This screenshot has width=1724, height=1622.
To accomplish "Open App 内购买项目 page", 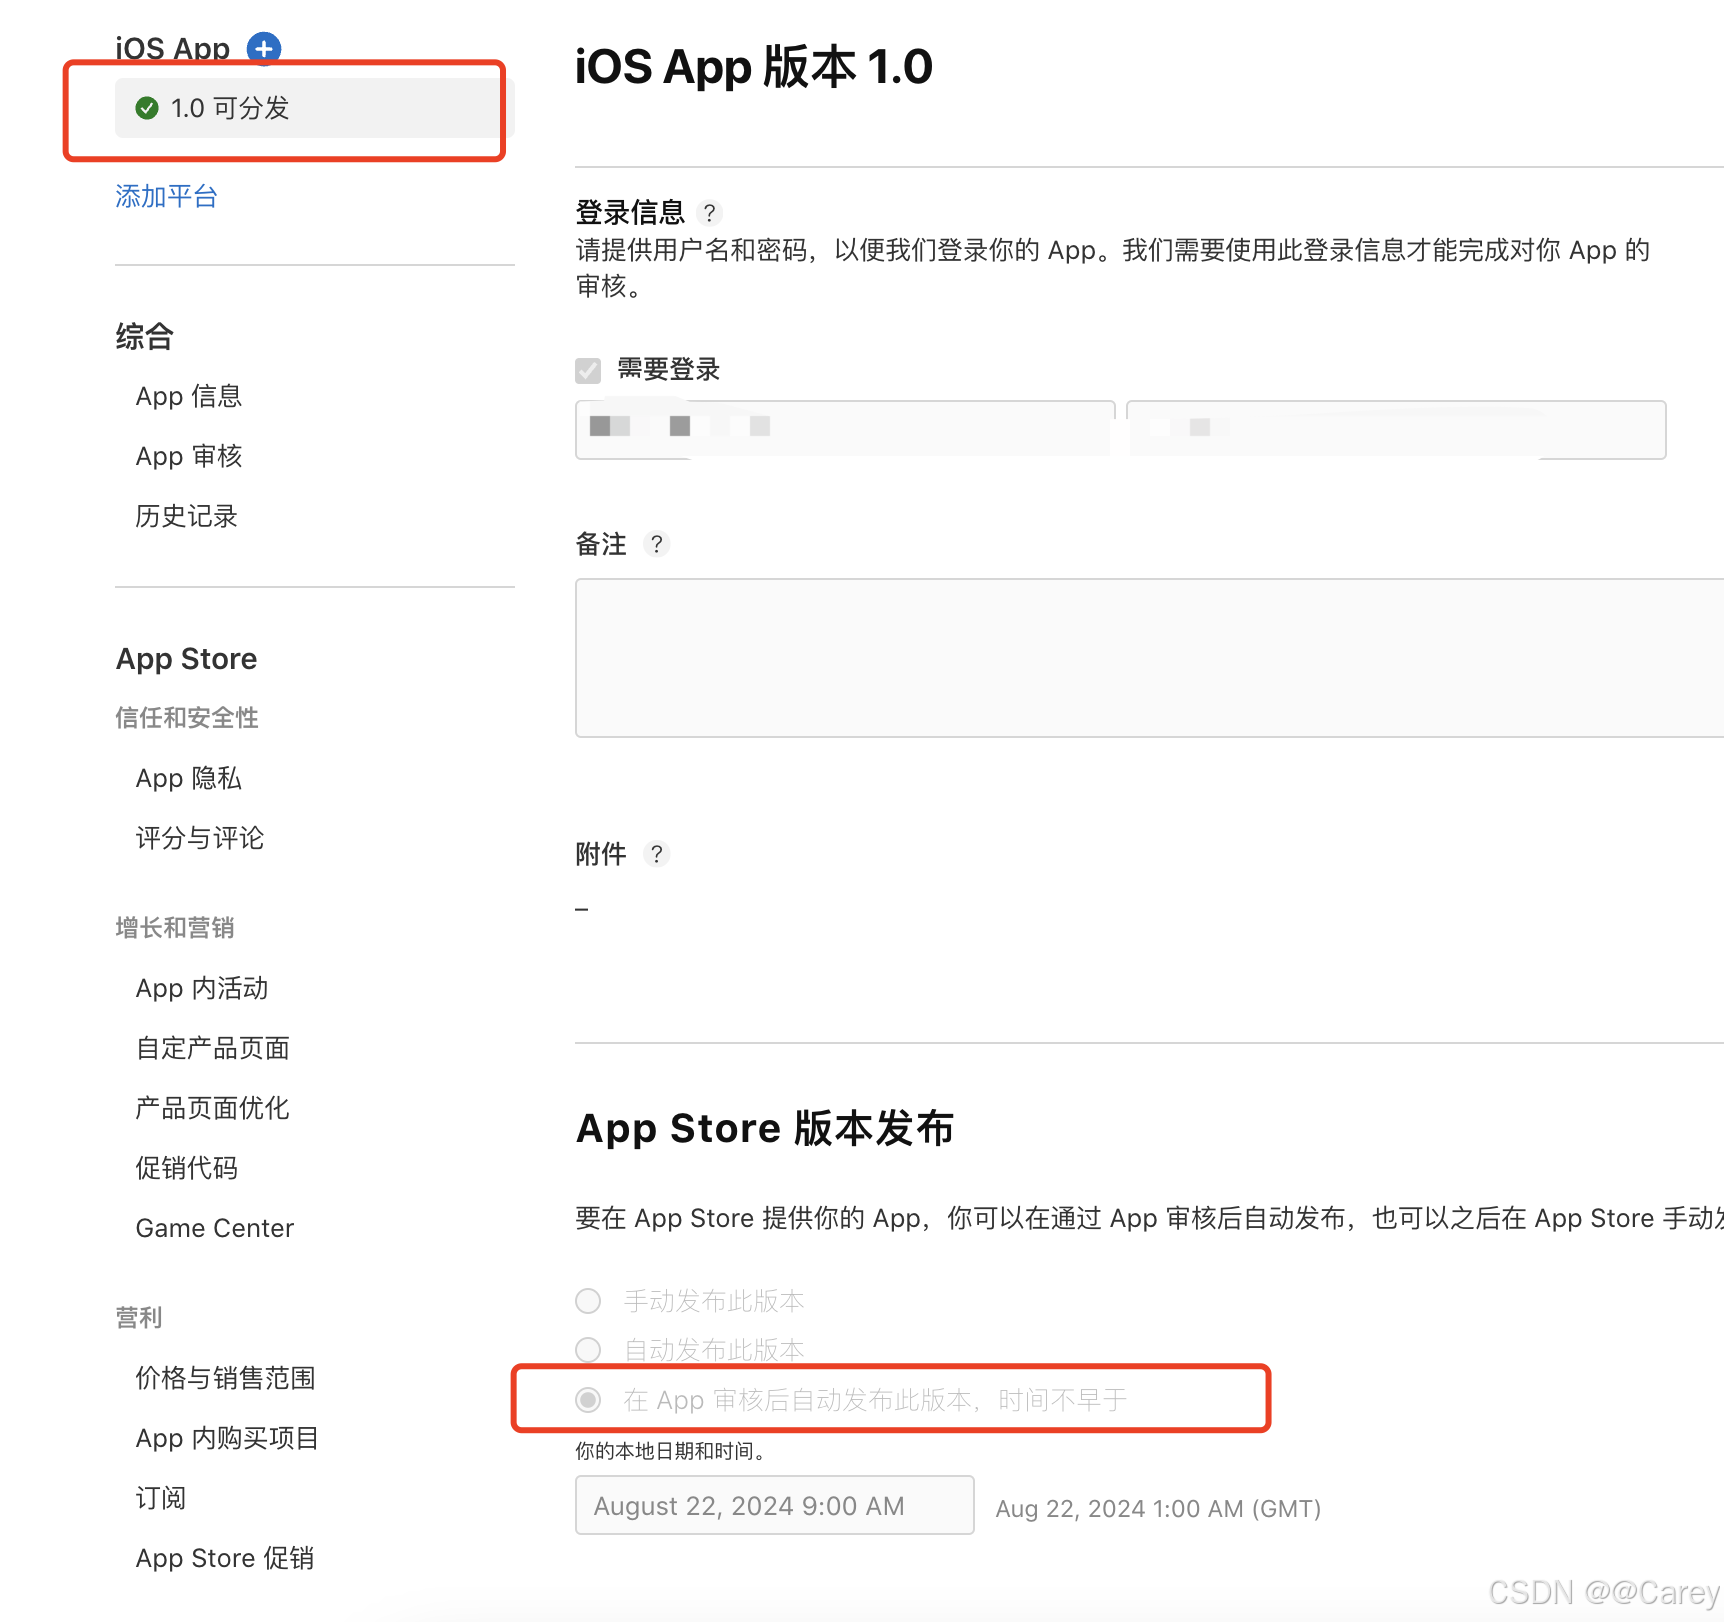I will click(228, 1439).
